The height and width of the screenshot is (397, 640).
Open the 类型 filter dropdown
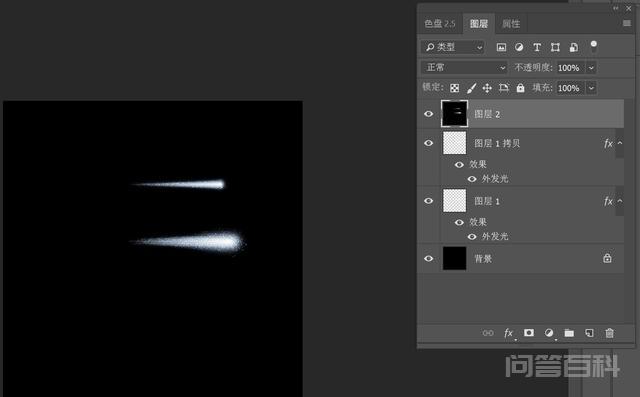click(453, 47)
